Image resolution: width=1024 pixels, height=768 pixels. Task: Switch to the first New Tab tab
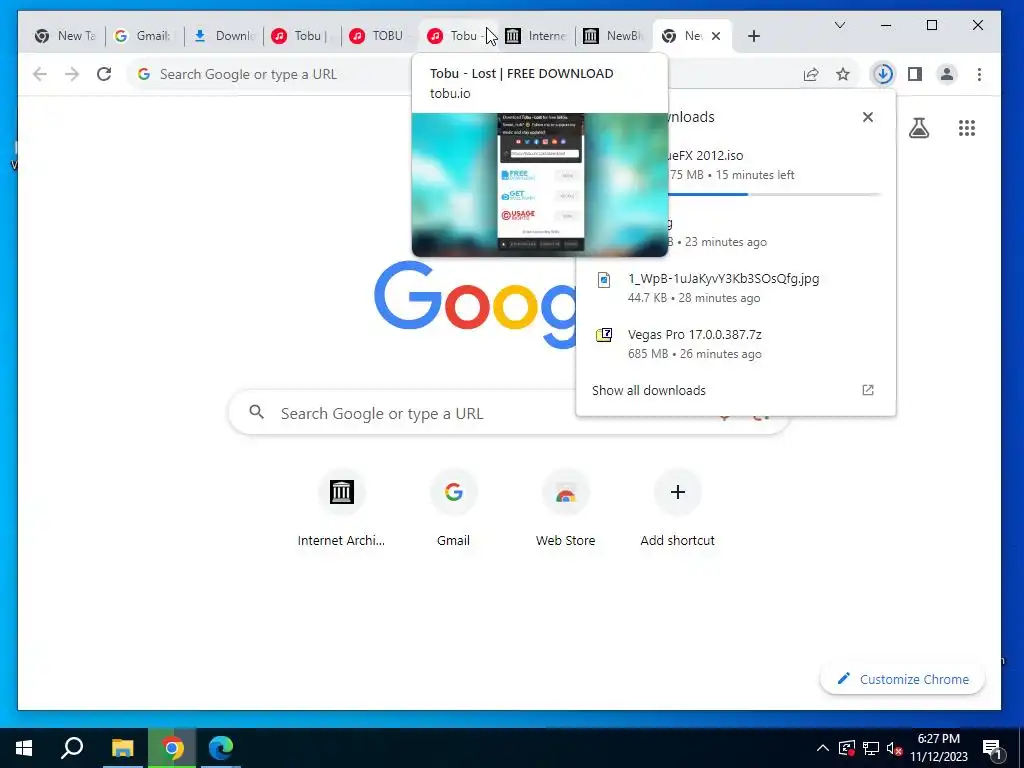[x=66, y=36]
